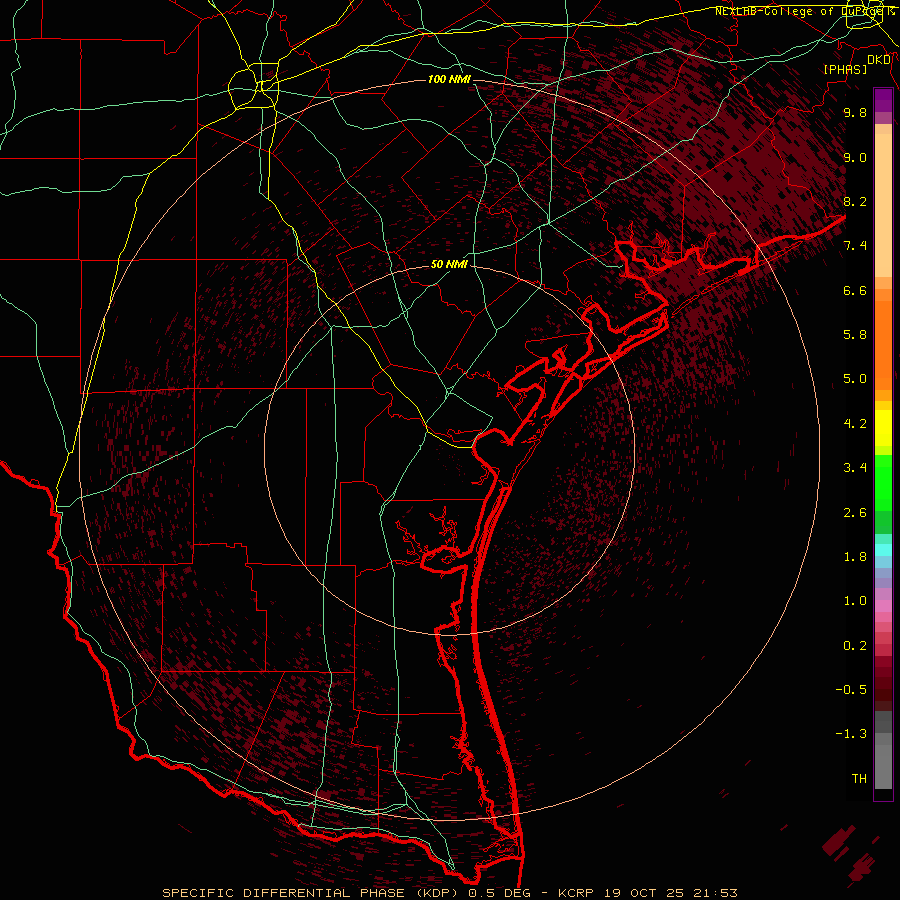Click the "[PHAS]" units label
Image resolution: width=900 pixels, height=900 pixels.
[x=845, y=69]
